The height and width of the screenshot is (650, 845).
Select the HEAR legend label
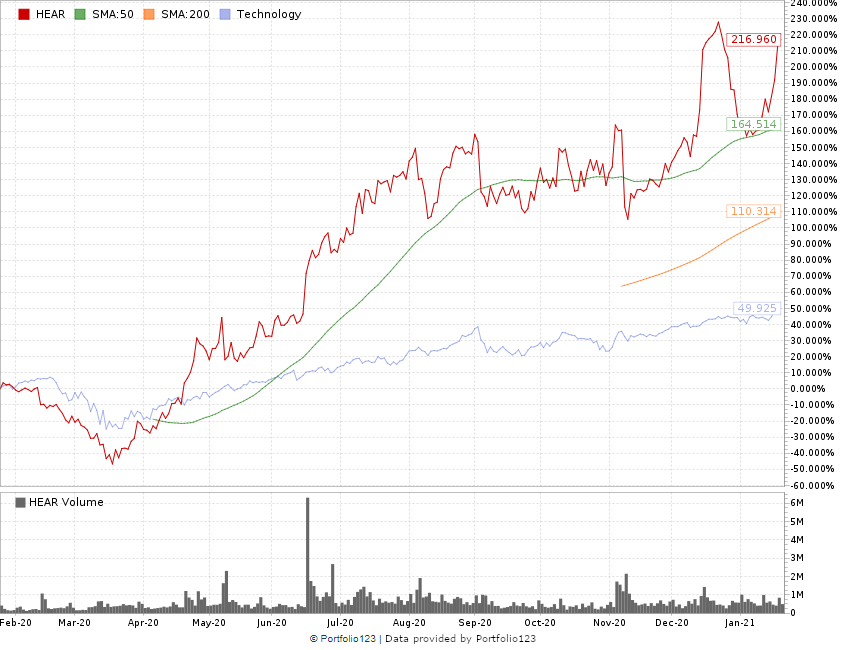[x=51, y=15]
